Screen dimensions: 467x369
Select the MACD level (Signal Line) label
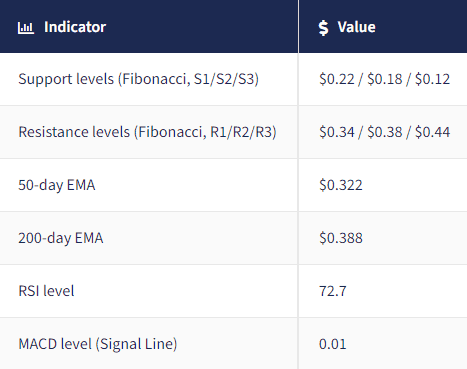click(x=98, y=344)
